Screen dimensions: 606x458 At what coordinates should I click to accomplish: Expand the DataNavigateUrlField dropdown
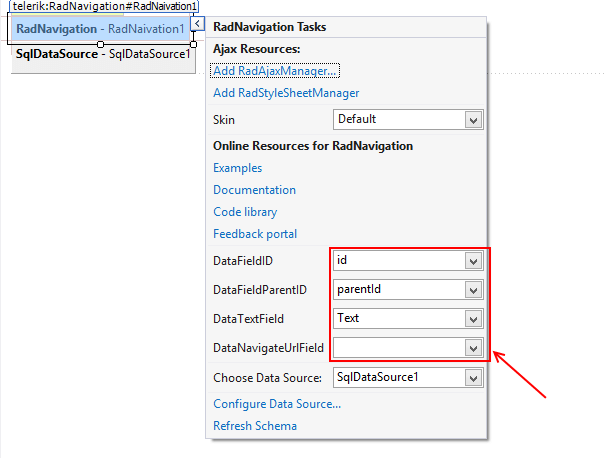[473, 348]
